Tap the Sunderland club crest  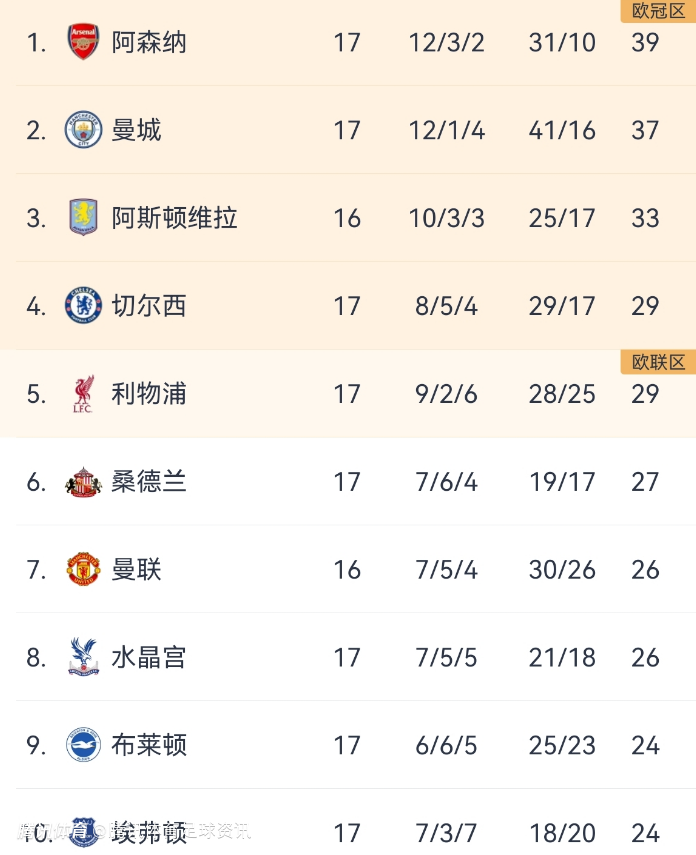83,482
